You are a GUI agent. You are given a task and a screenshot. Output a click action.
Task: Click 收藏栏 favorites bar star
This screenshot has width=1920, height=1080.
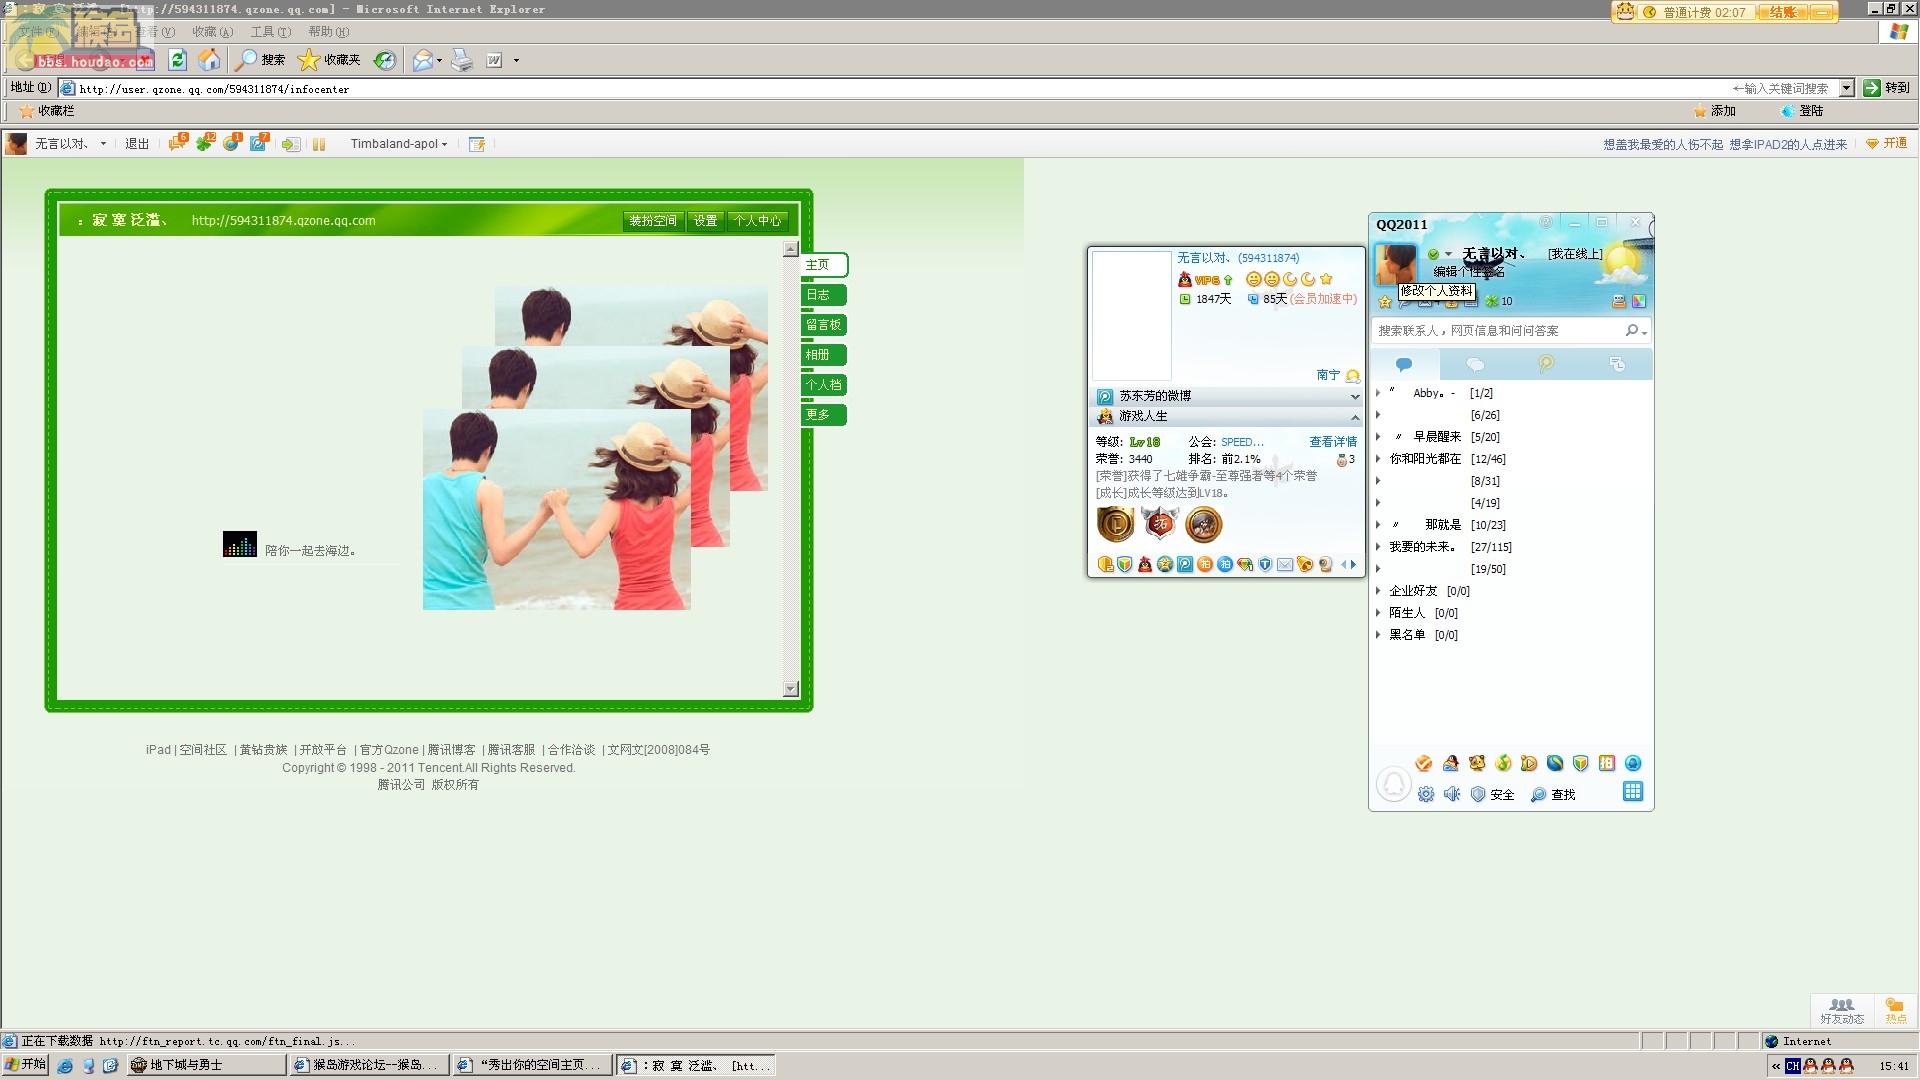[47, 111]
